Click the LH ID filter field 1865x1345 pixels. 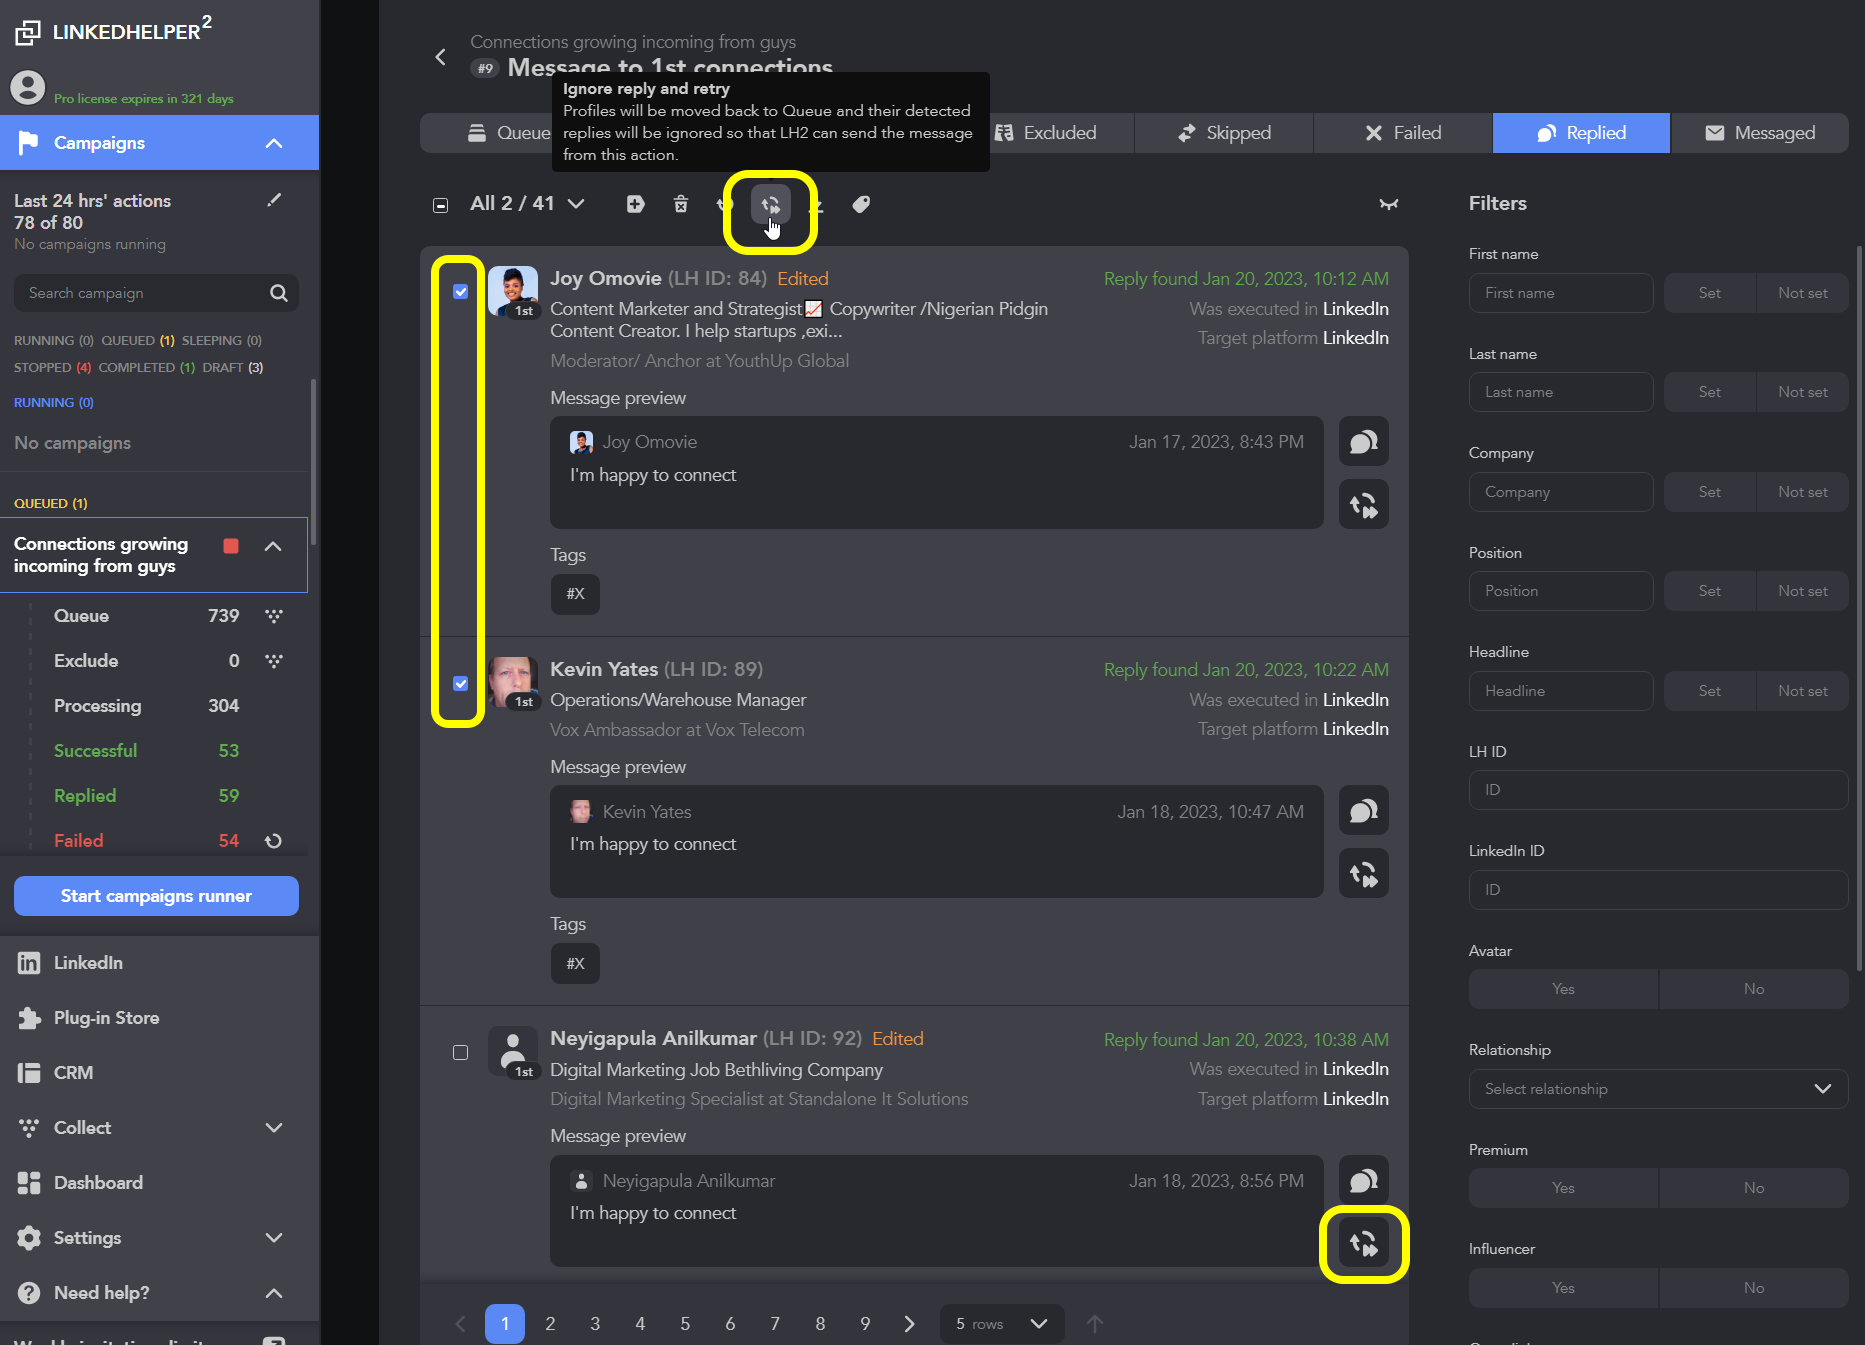1658,790
